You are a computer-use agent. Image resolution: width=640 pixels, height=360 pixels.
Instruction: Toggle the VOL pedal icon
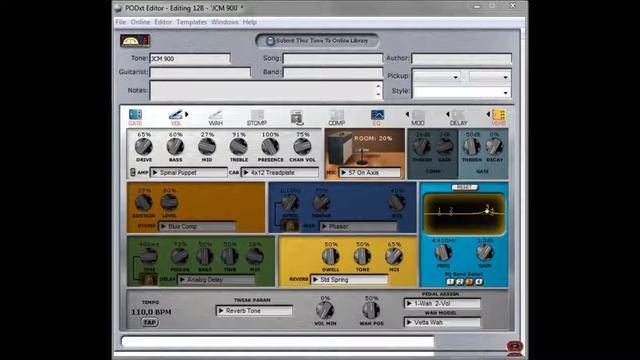point(176,115)
